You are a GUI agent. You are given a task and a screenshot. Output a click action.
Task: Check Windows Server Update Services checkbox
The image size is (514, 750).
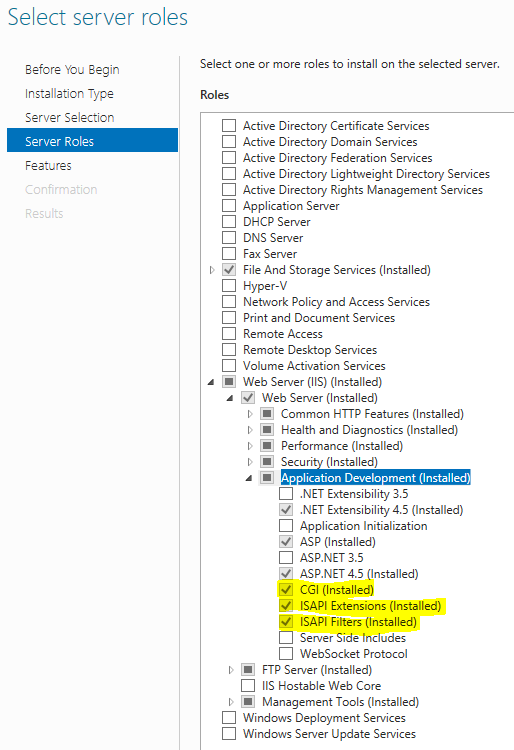pos(229,734)
